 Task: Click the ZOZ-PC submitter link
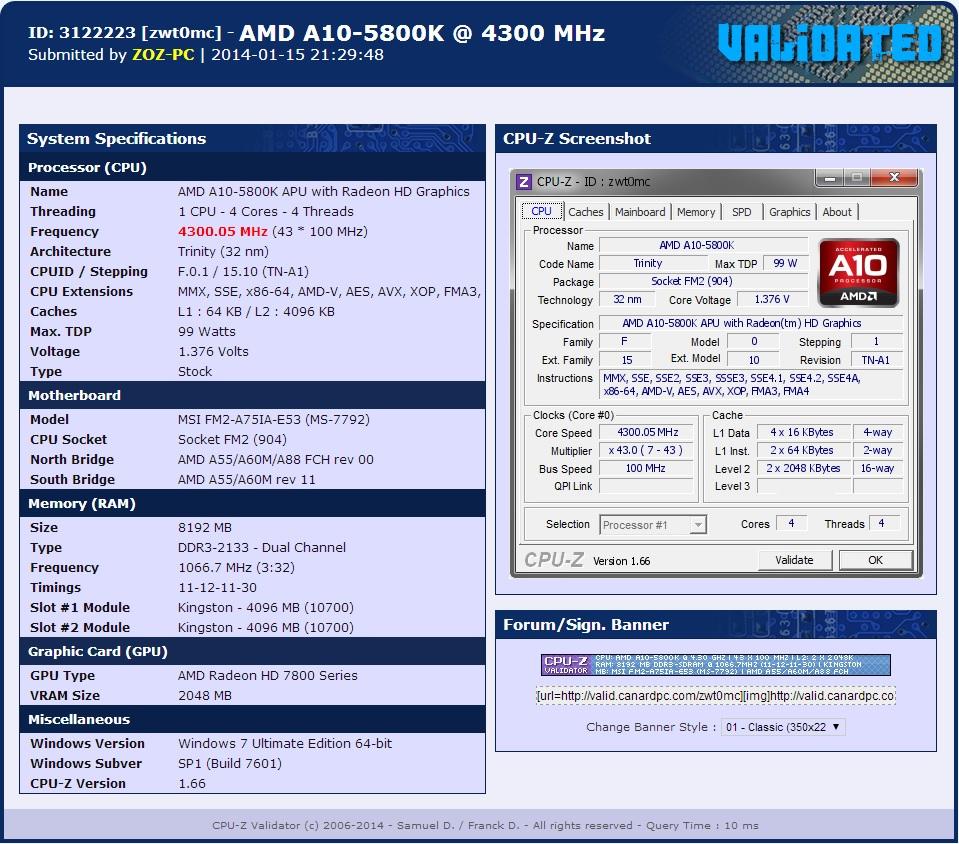point(163,54)
